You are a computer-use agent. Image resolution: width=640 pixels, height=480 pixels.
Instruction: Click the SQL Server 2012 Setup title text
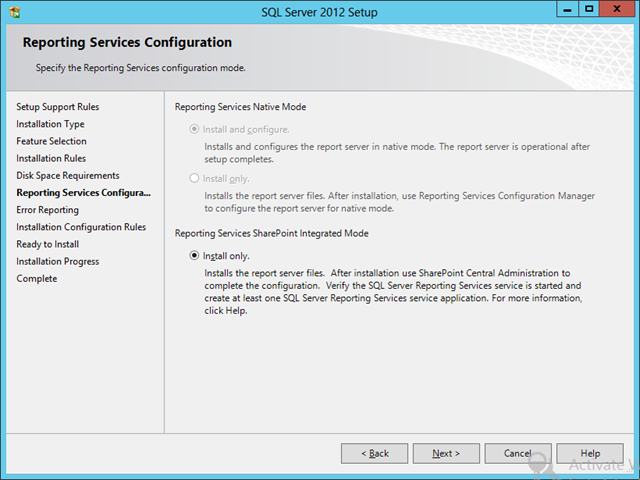tap(319, 12)
